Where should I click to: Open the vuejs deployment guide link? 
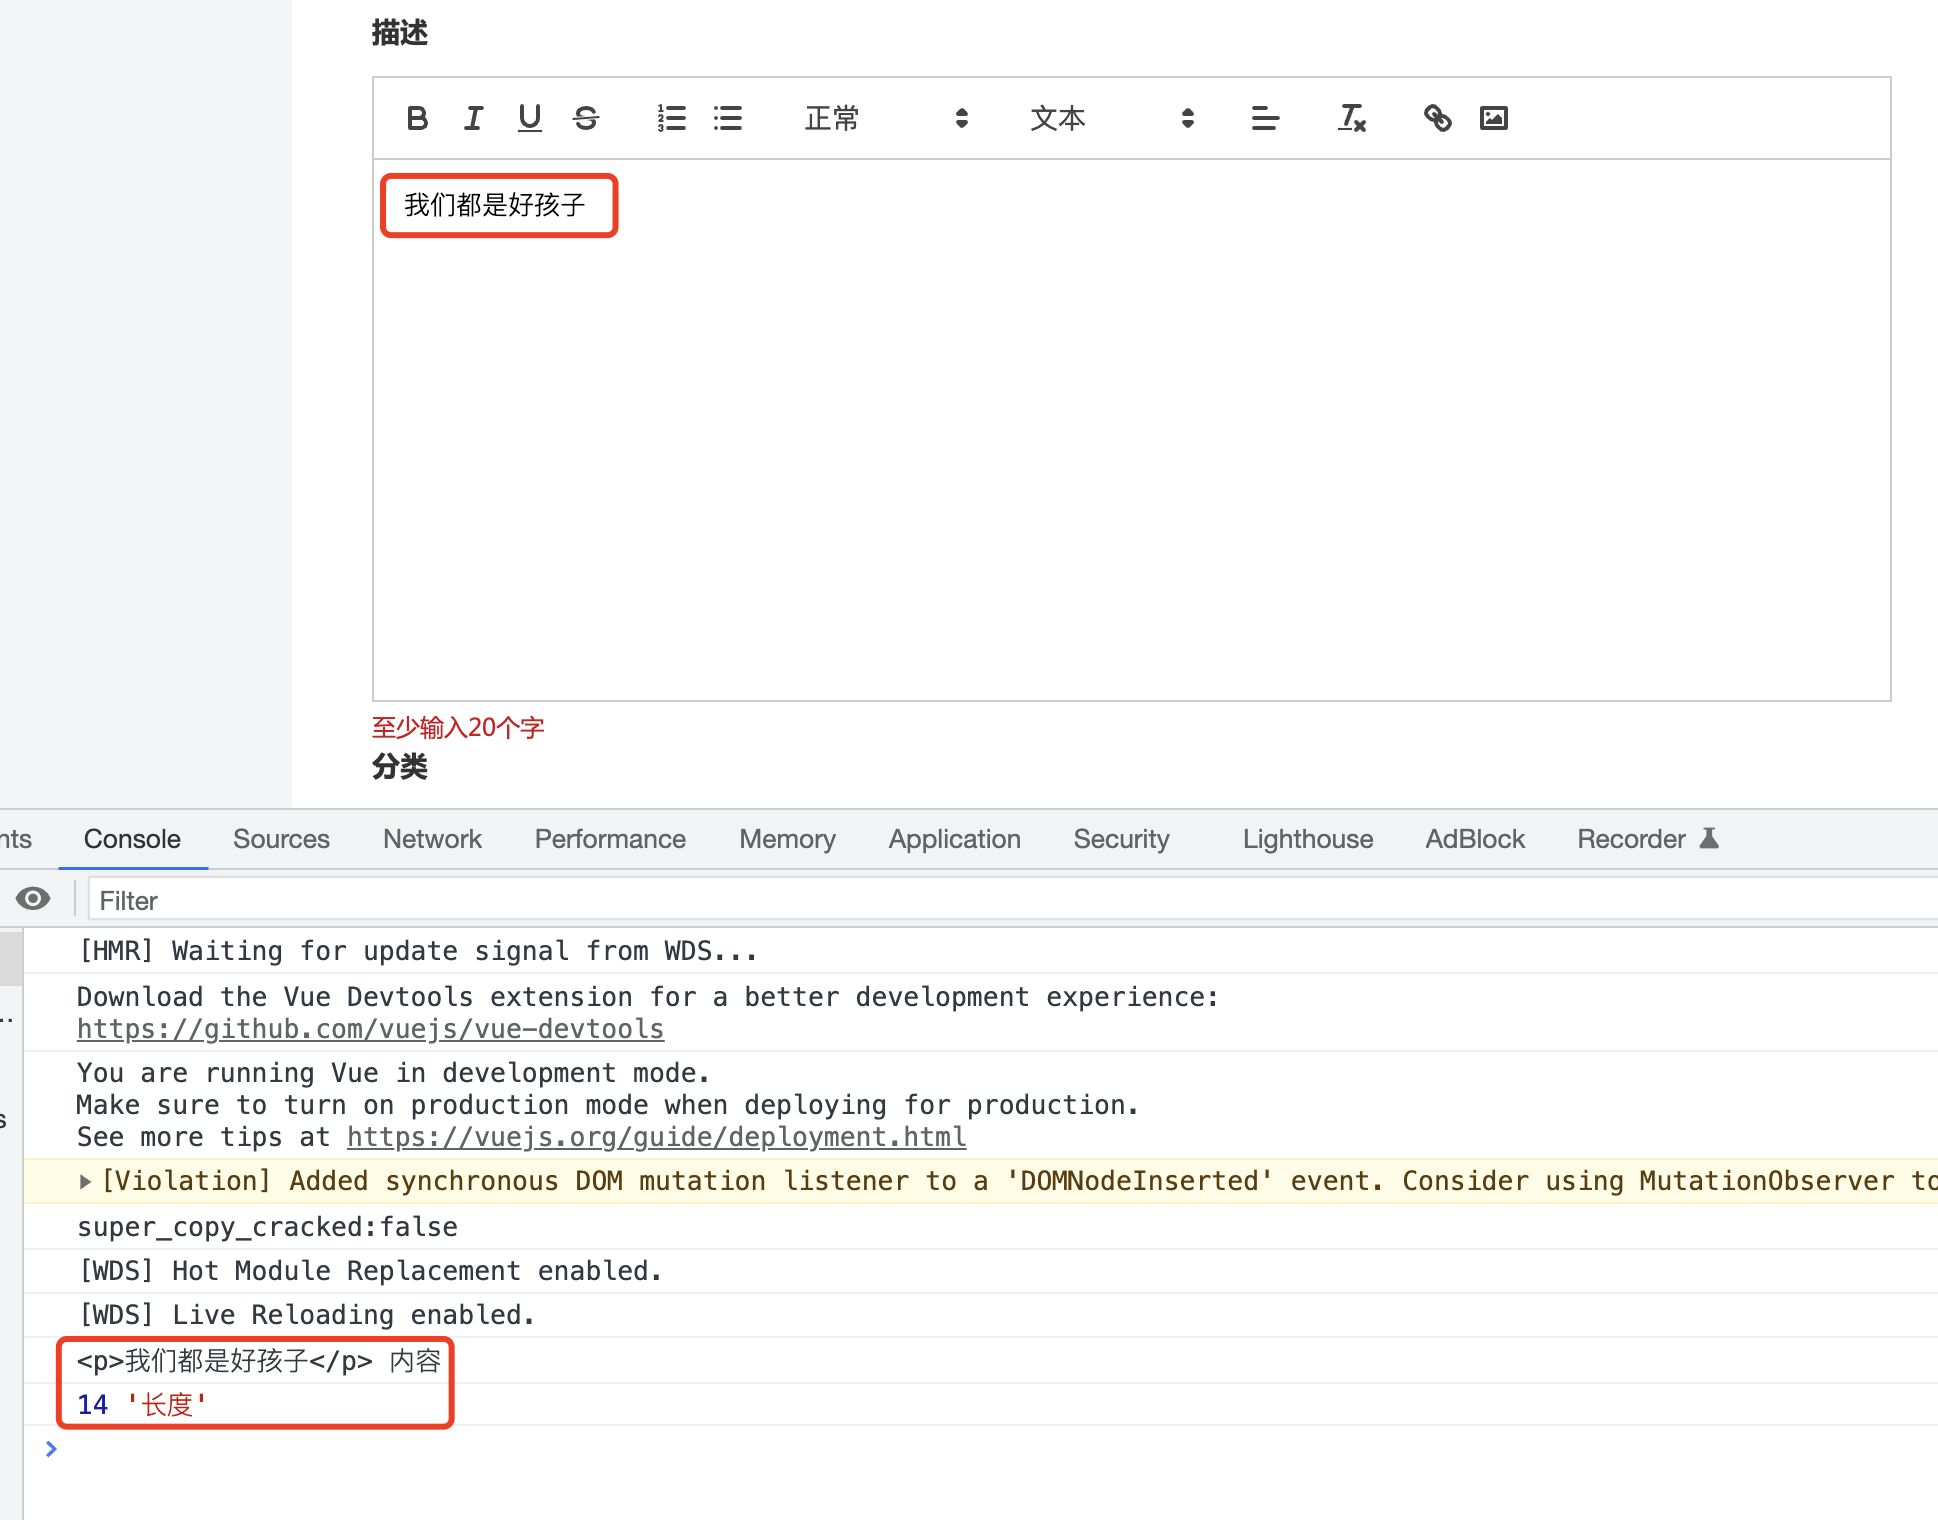(656, 1137)
